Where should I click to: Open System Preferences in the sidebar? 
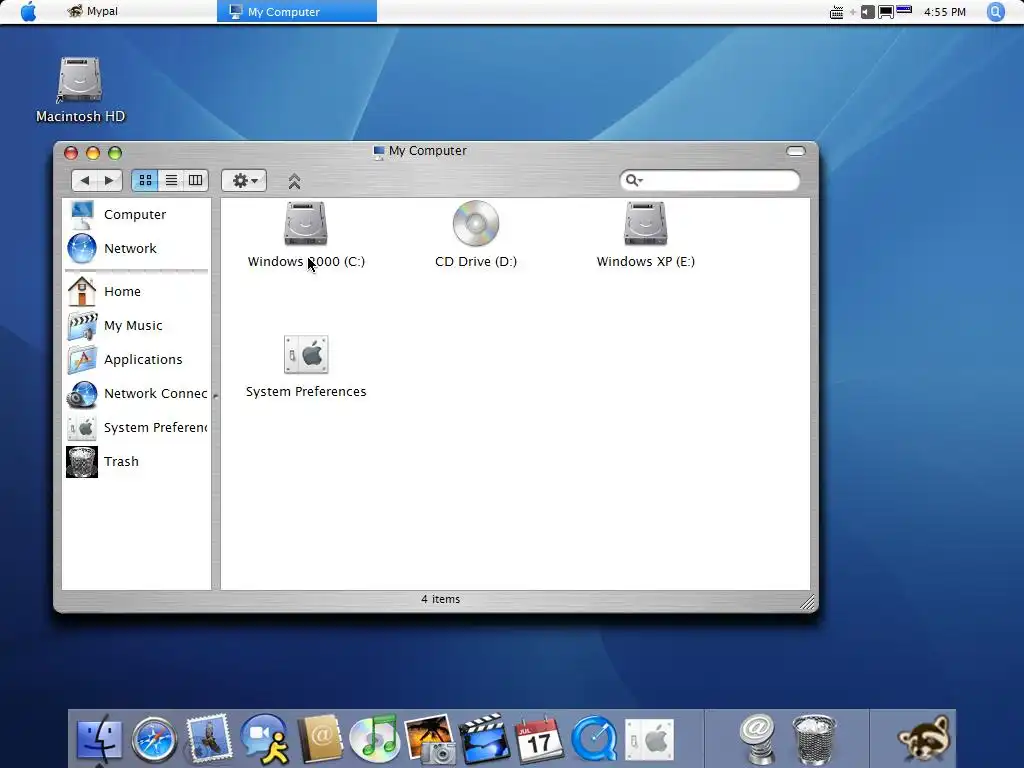point(136,427)
